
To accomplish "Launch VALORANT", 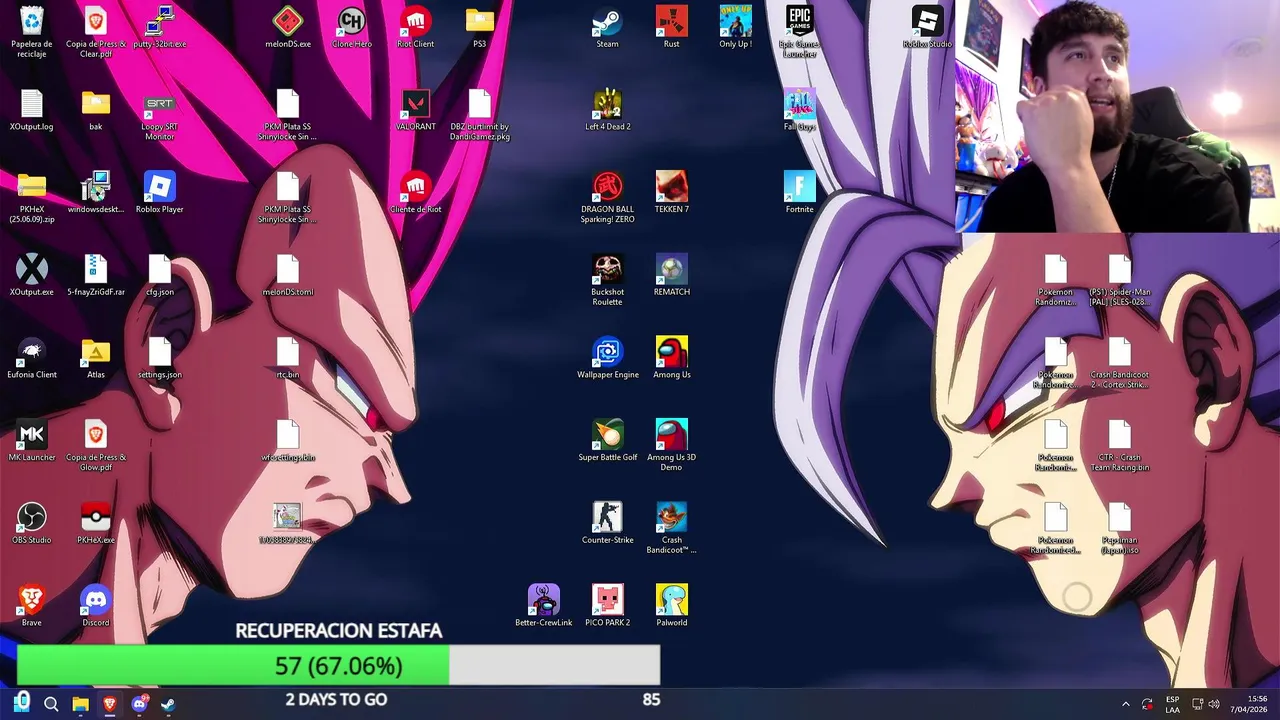I will pos(415,110).
